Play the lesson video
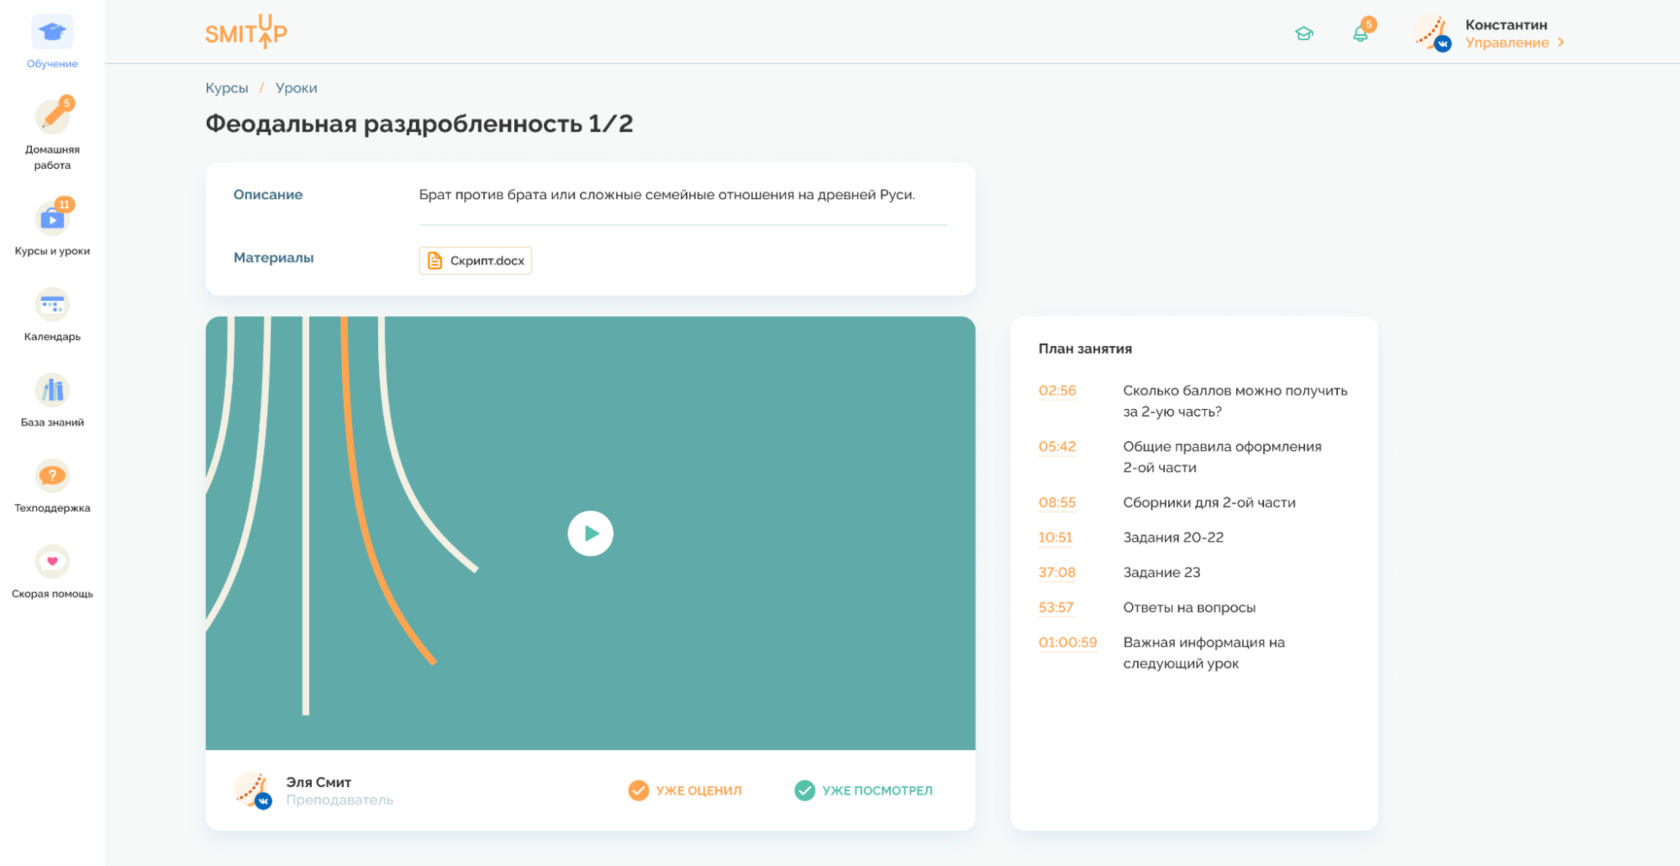The width and height of the screenshot is (1680, 866). [590, 533]
